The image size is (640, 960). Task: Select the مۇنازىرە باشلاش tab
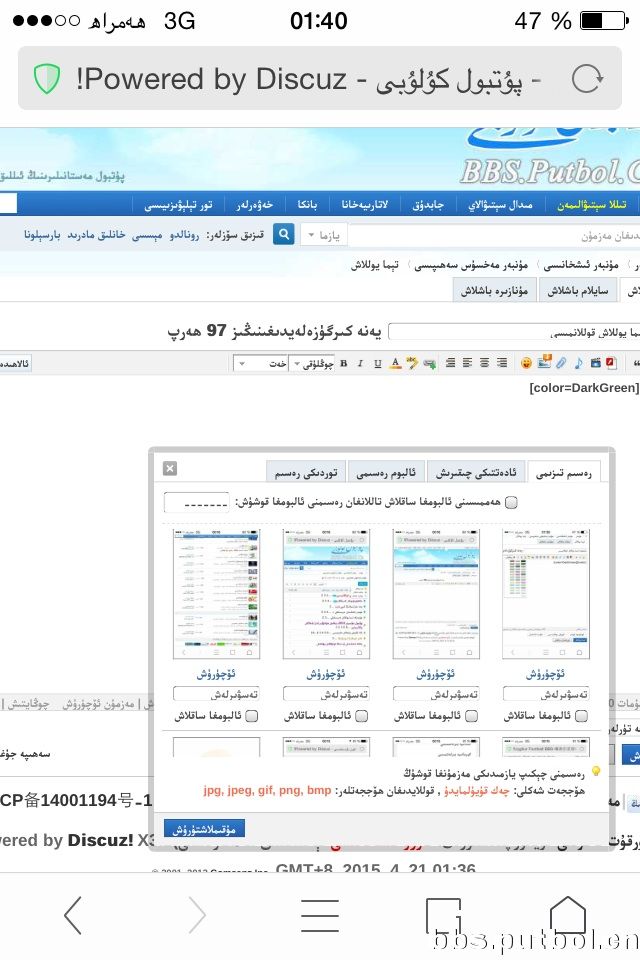494,290
